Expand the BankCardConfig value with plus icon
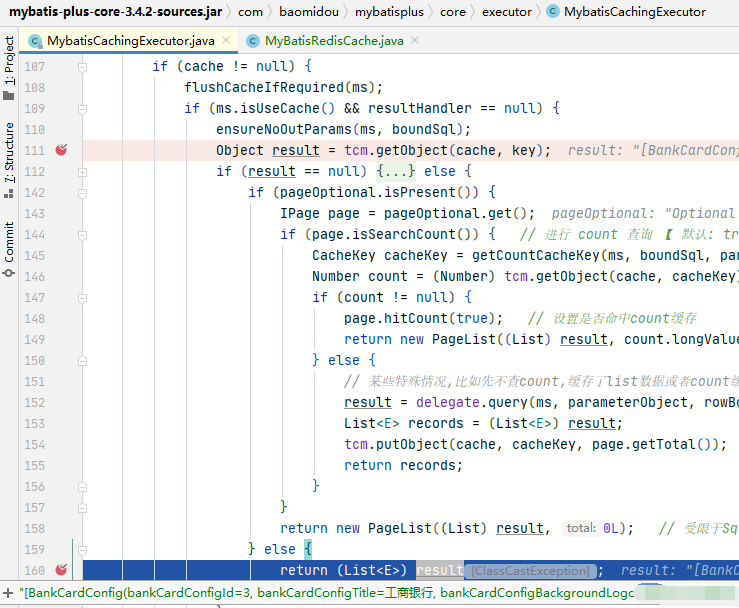This screenshot has height=608, width=739. [8, 593]
